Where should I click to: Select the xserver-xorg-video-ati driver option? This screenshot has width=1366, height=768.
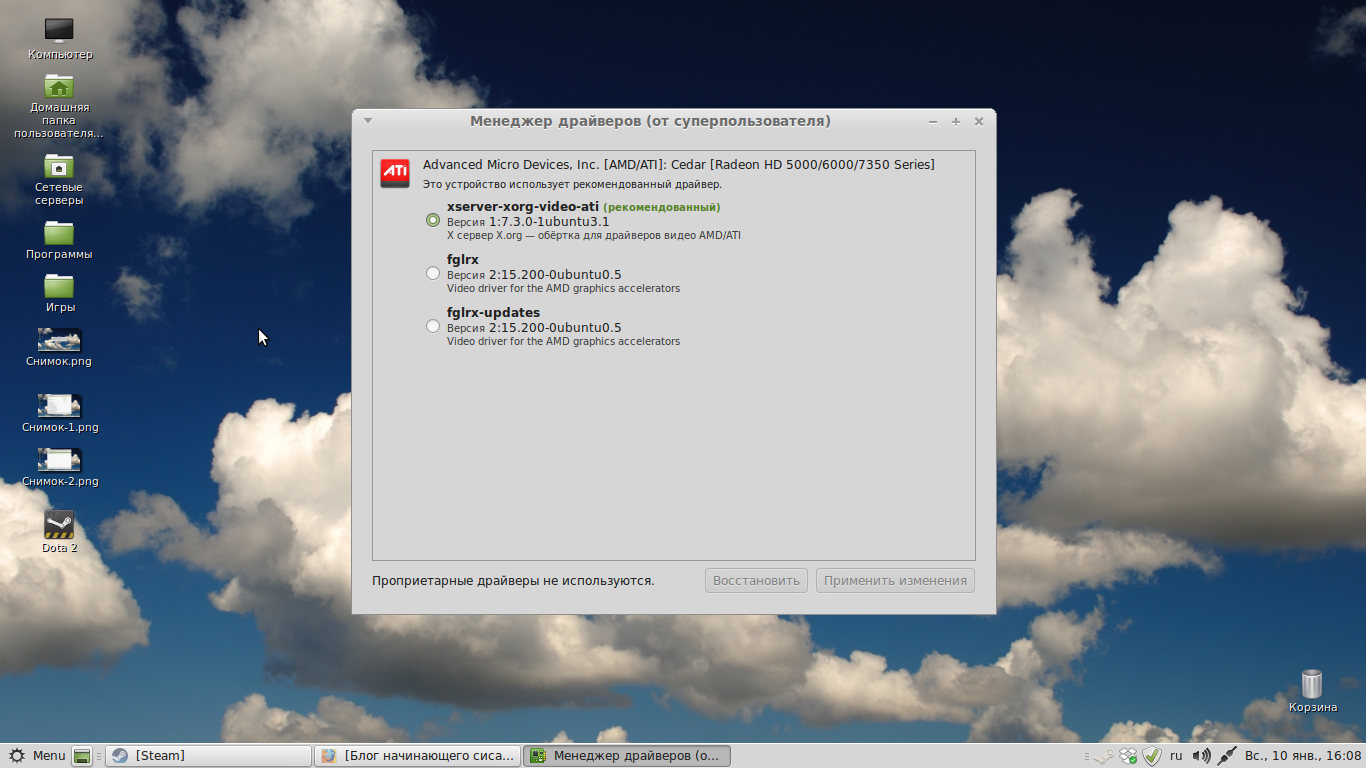click(x=433, y=220)
